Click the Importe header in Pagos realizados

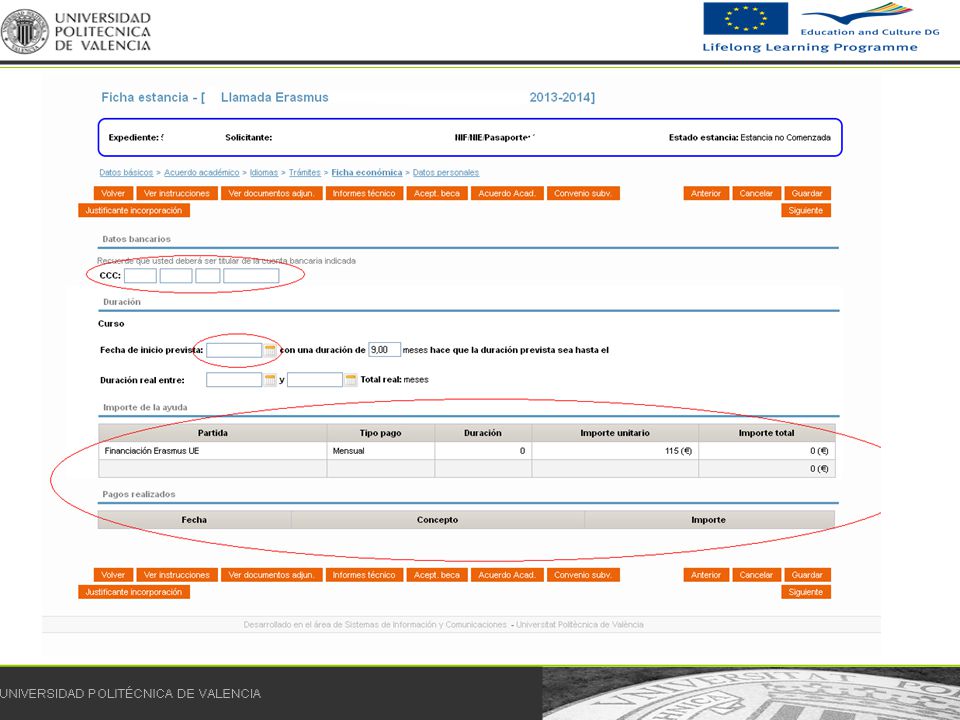click(x=709, y=520)
